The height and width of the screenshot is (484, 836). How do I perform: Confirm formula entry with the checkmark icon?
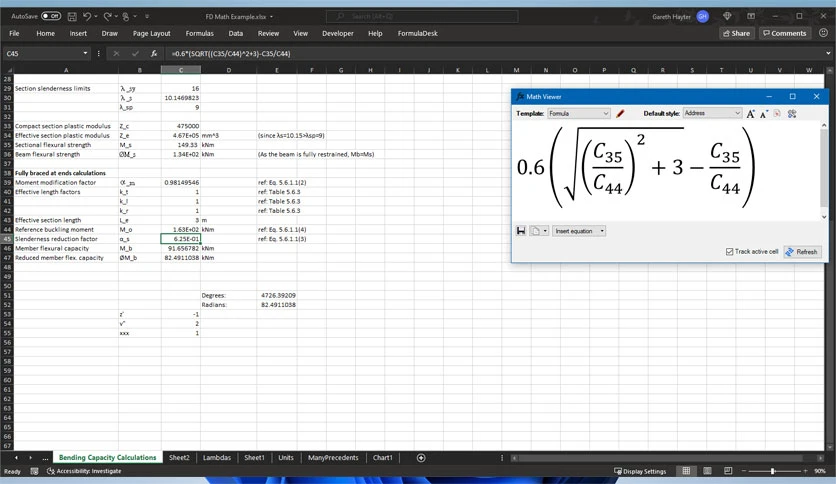[x=135, y=53]
